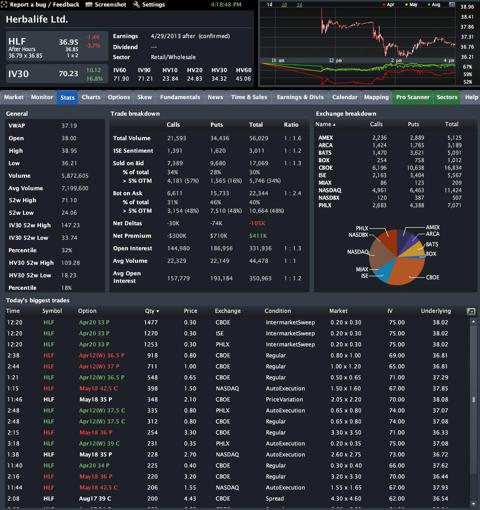Sort exchange breakdown by Calls column

click(x=376, y=124)
